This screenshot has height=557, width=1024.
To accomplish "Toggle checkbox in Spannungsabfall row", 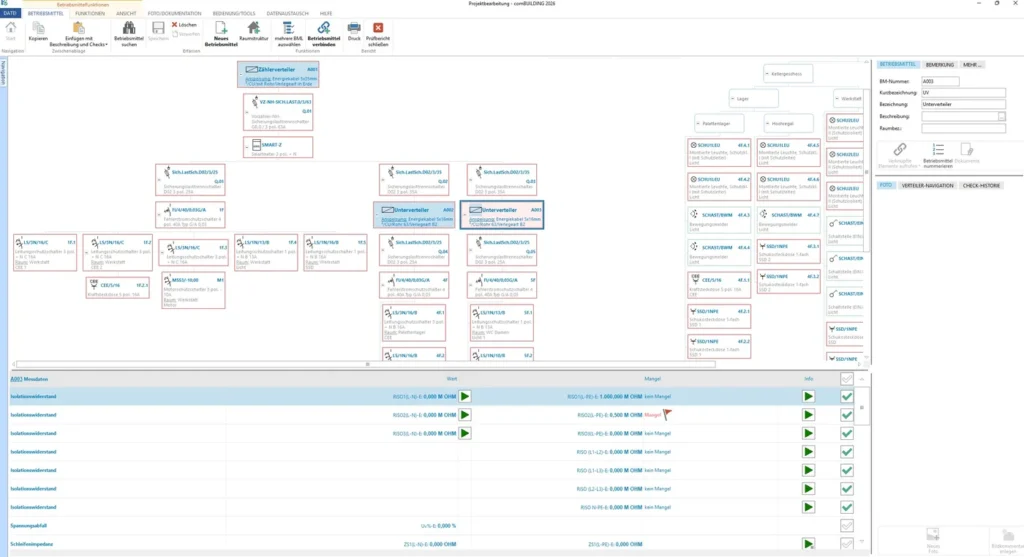I will [x=847, y=526].
